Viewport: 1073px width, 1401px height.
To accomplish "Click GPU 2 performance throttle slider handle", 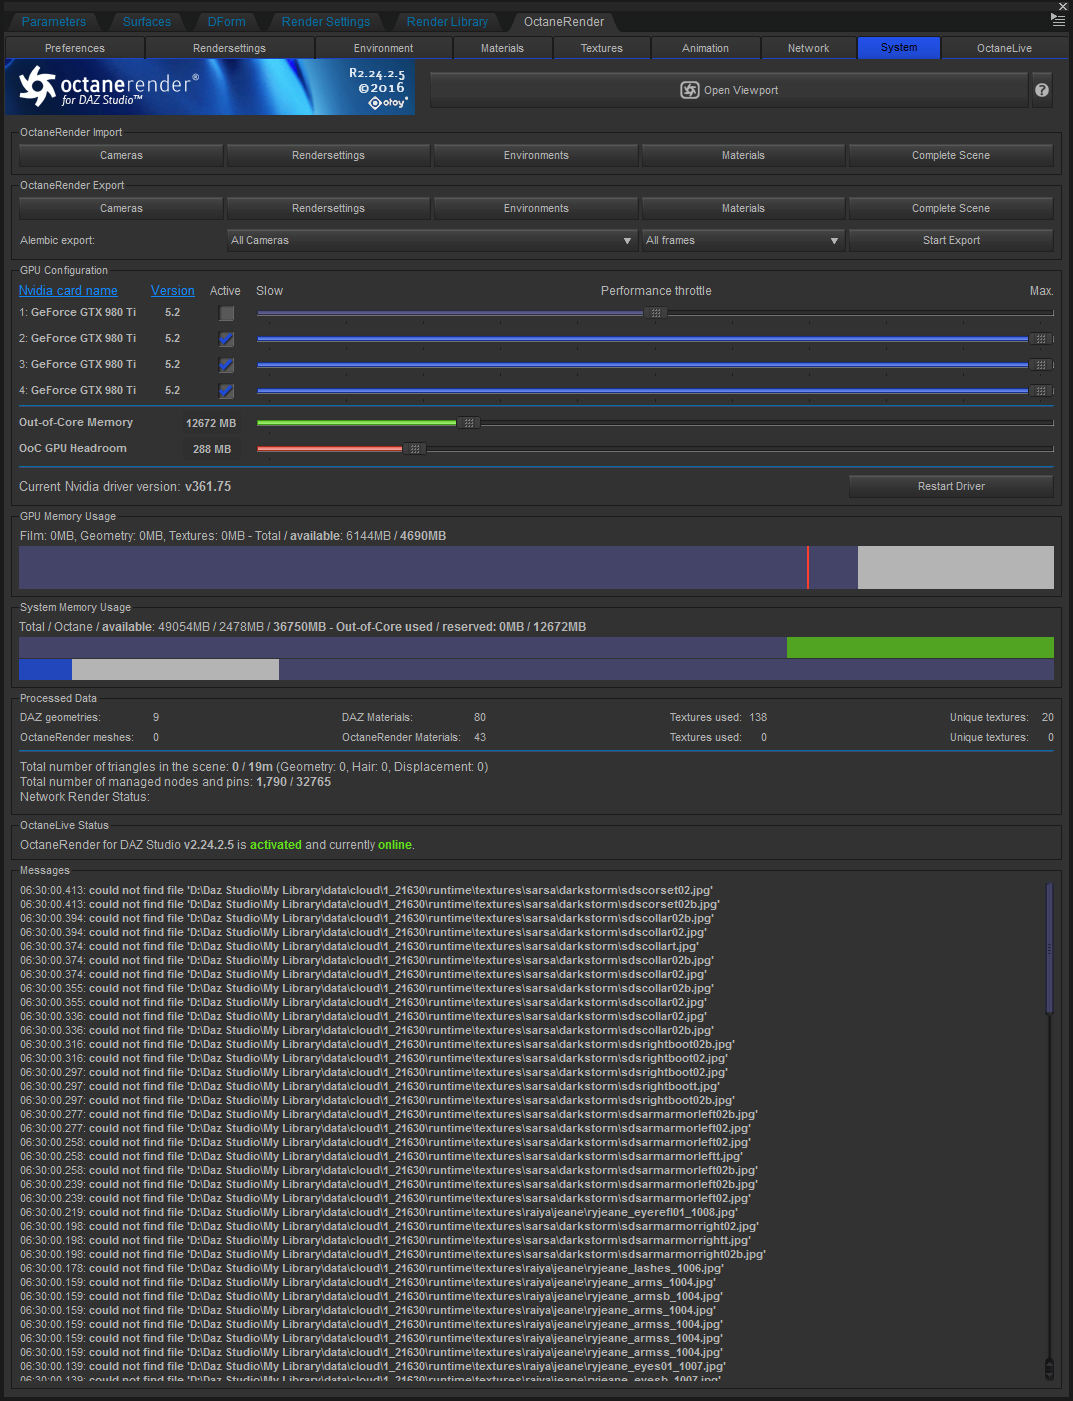I will tap(1041, 339).
